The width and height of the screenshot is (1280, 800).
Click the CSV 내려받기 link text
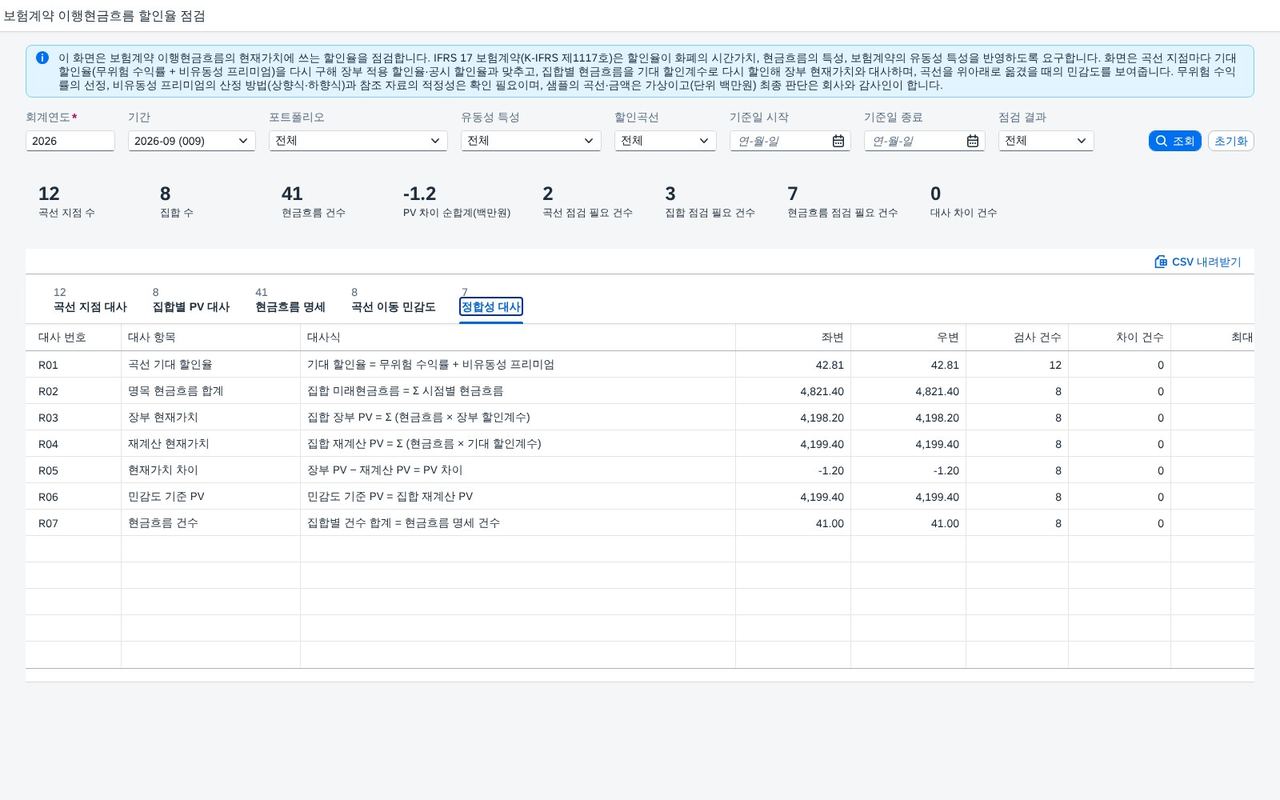[x=1206, y=262]
